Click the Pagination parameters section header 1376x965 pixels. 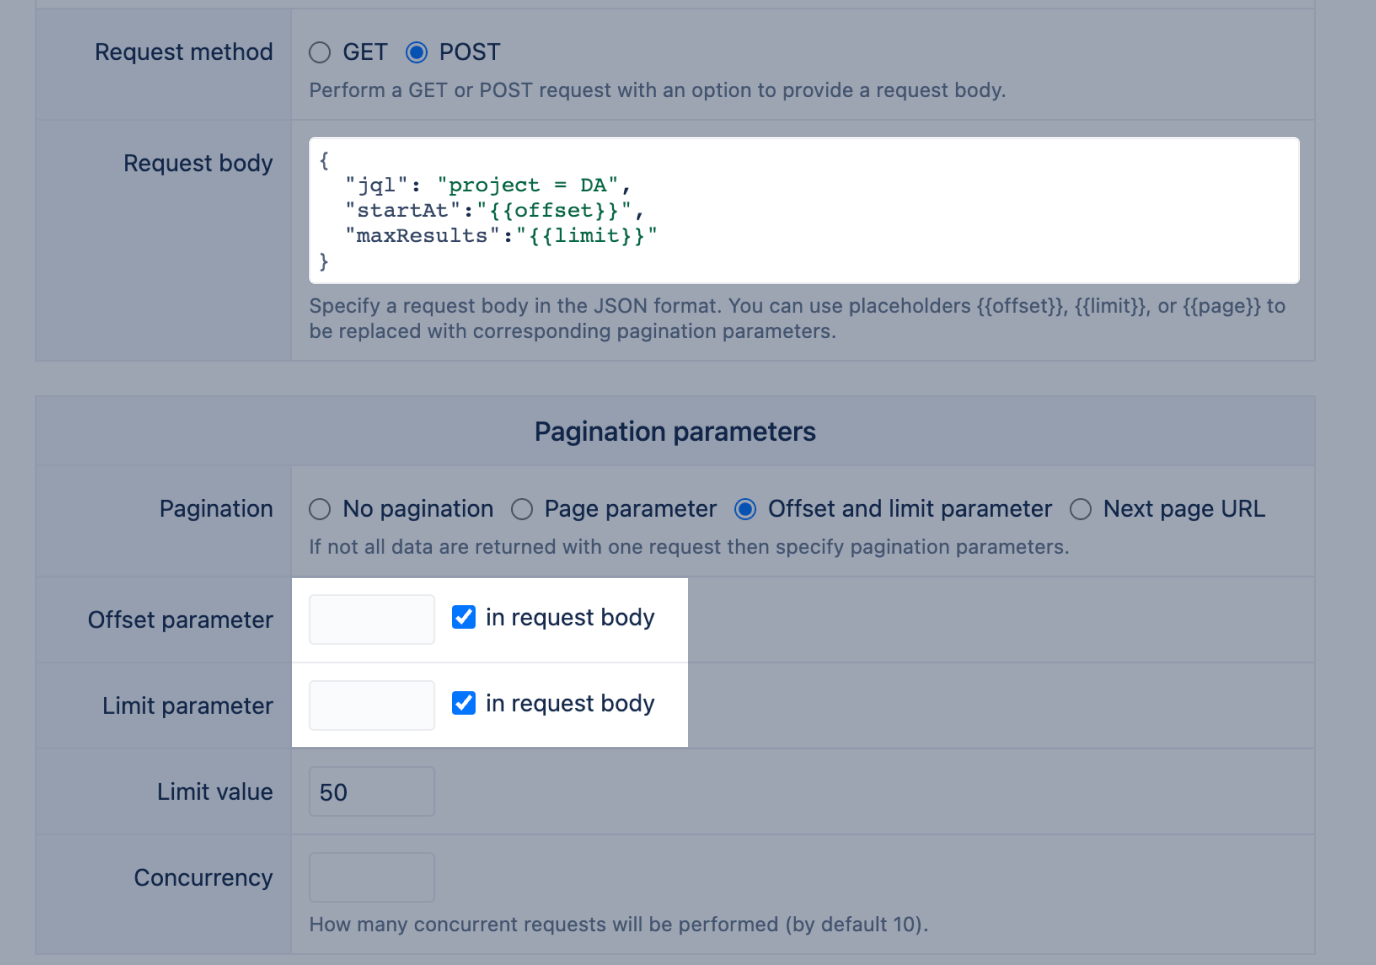point(674,431)
